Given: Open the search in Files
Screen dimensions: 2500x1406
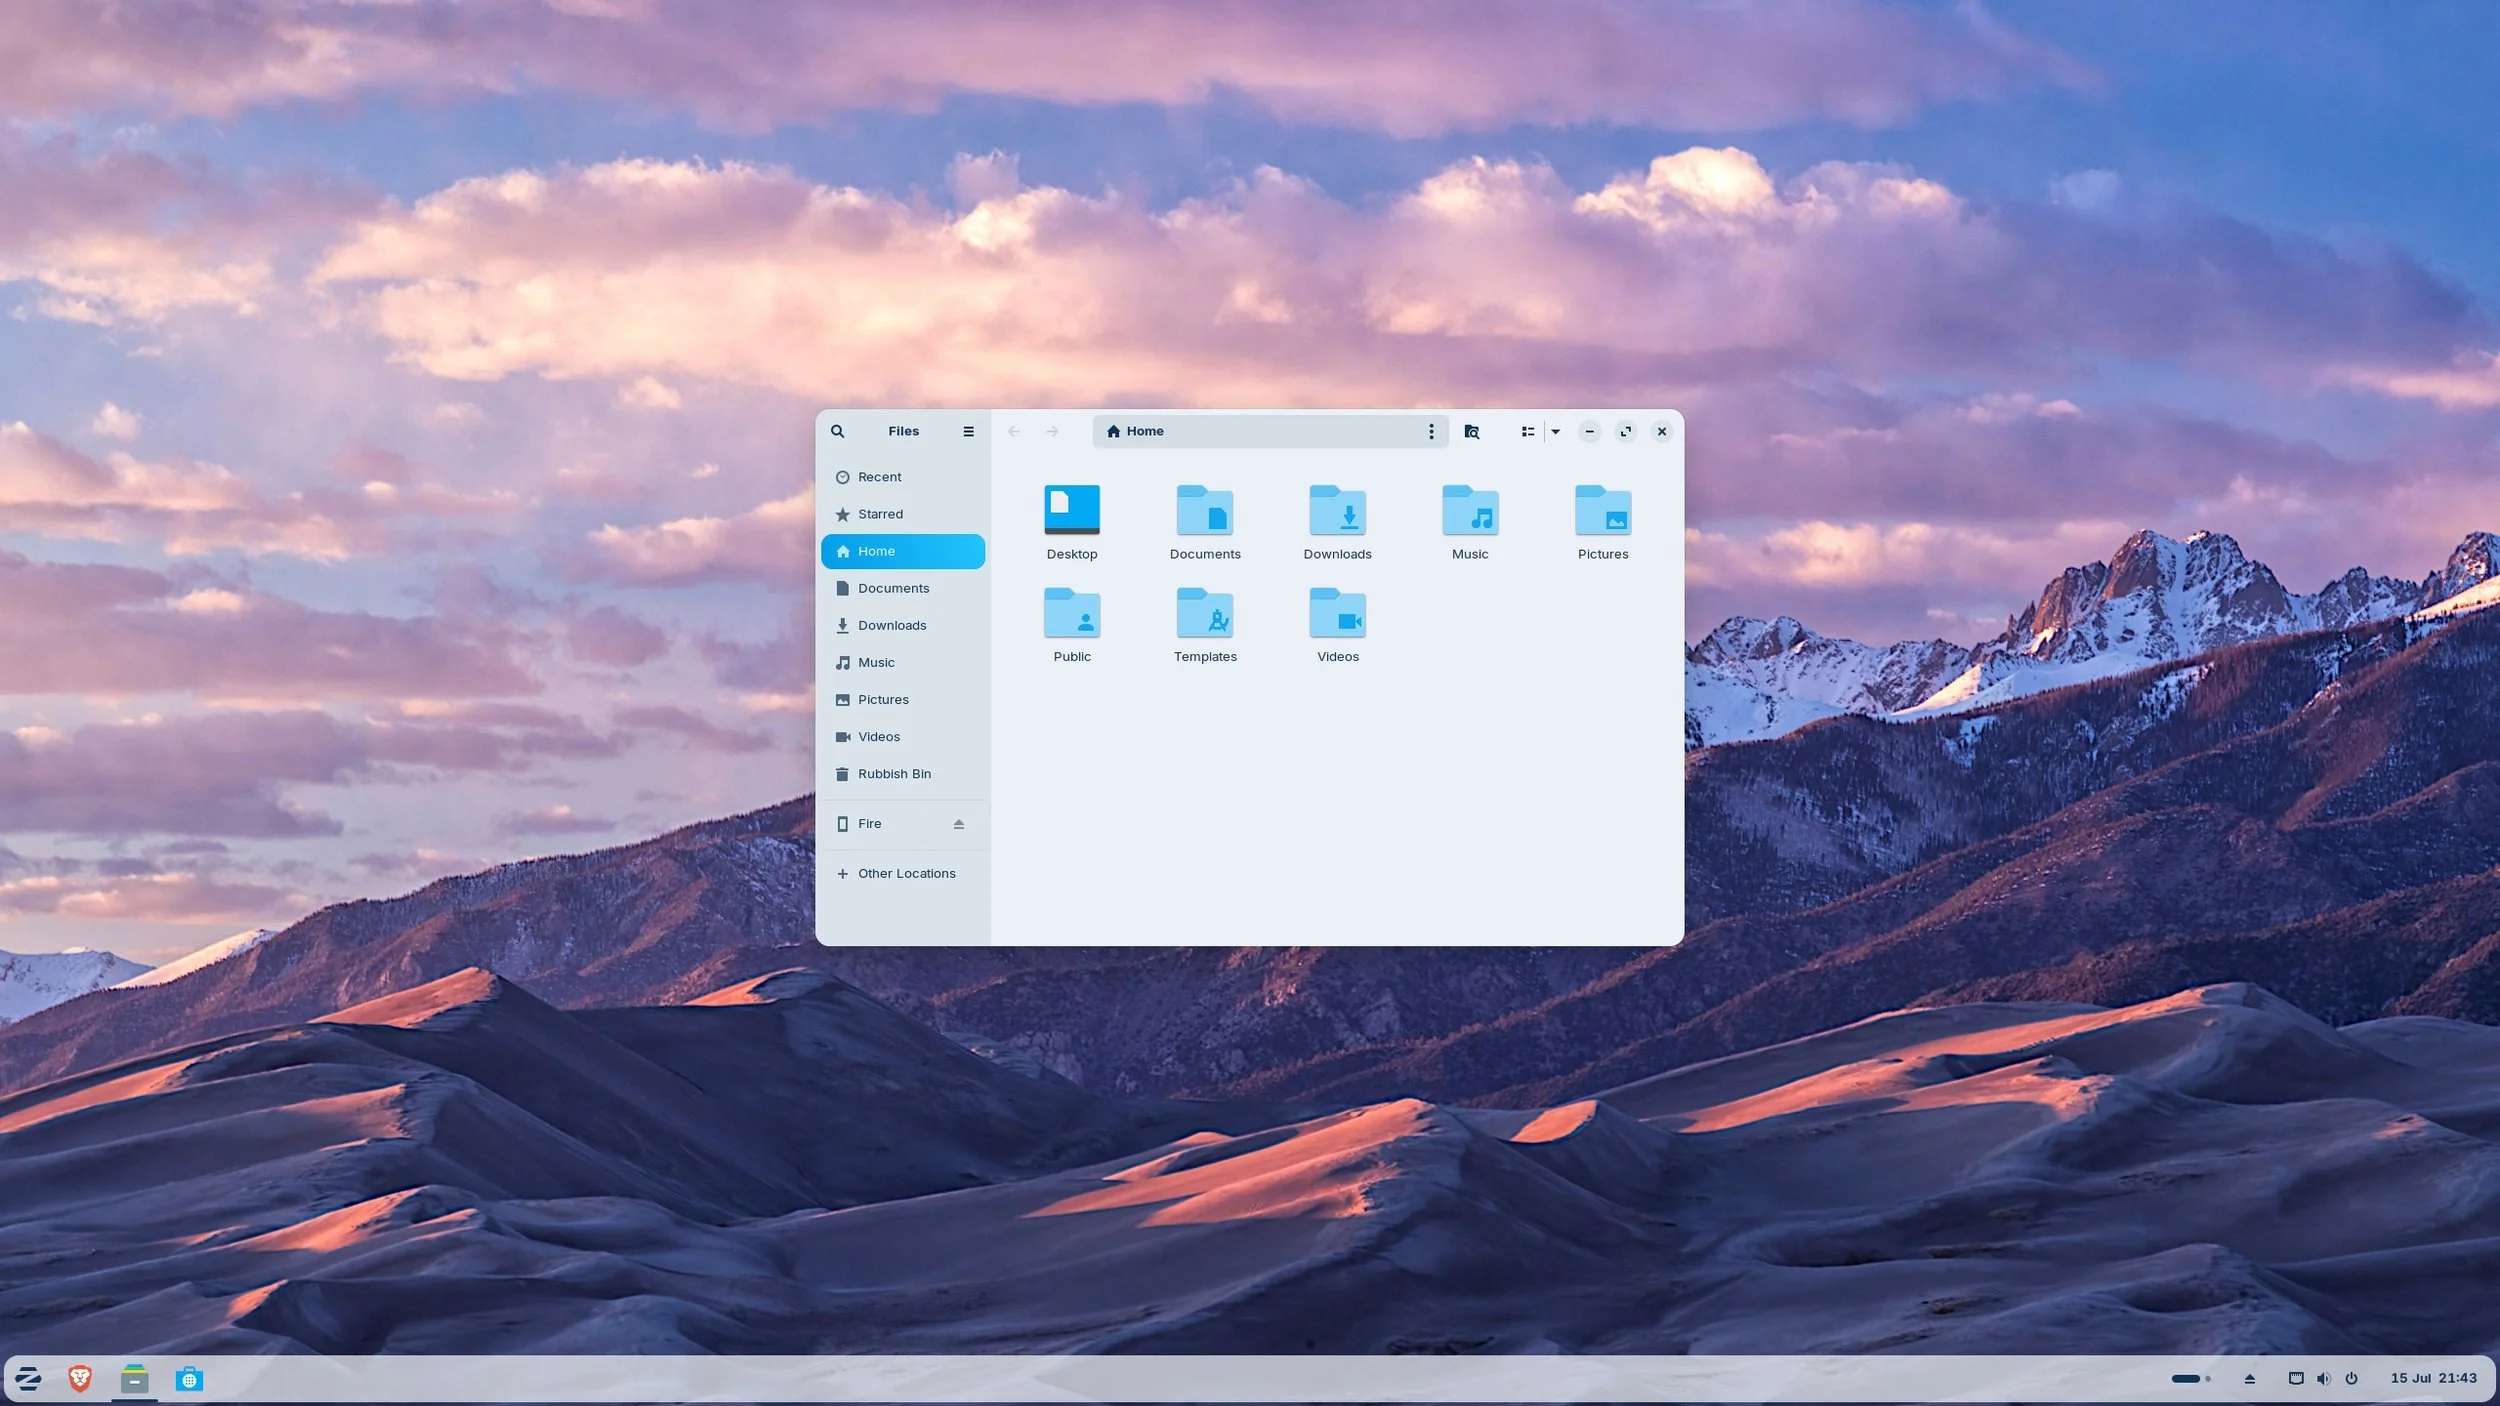Looking at the screenshot, I should tap(837, 431).
